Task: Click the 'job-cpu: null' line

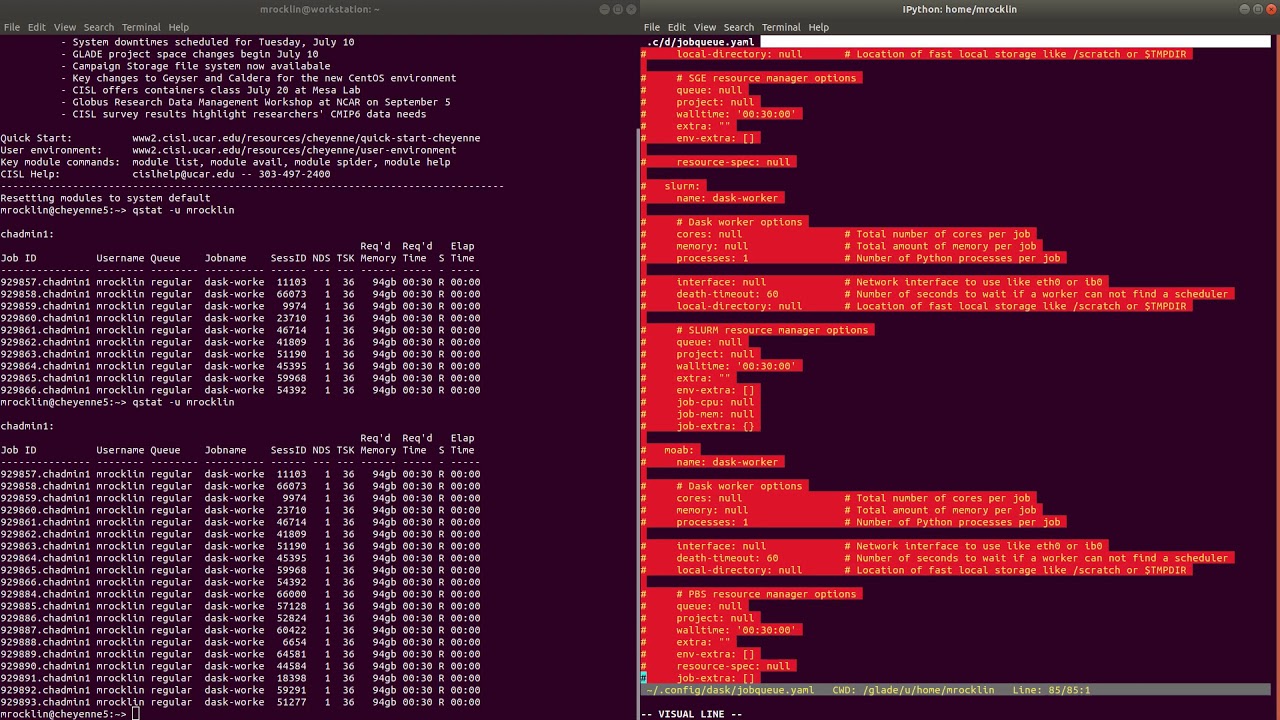Action: 715,402
